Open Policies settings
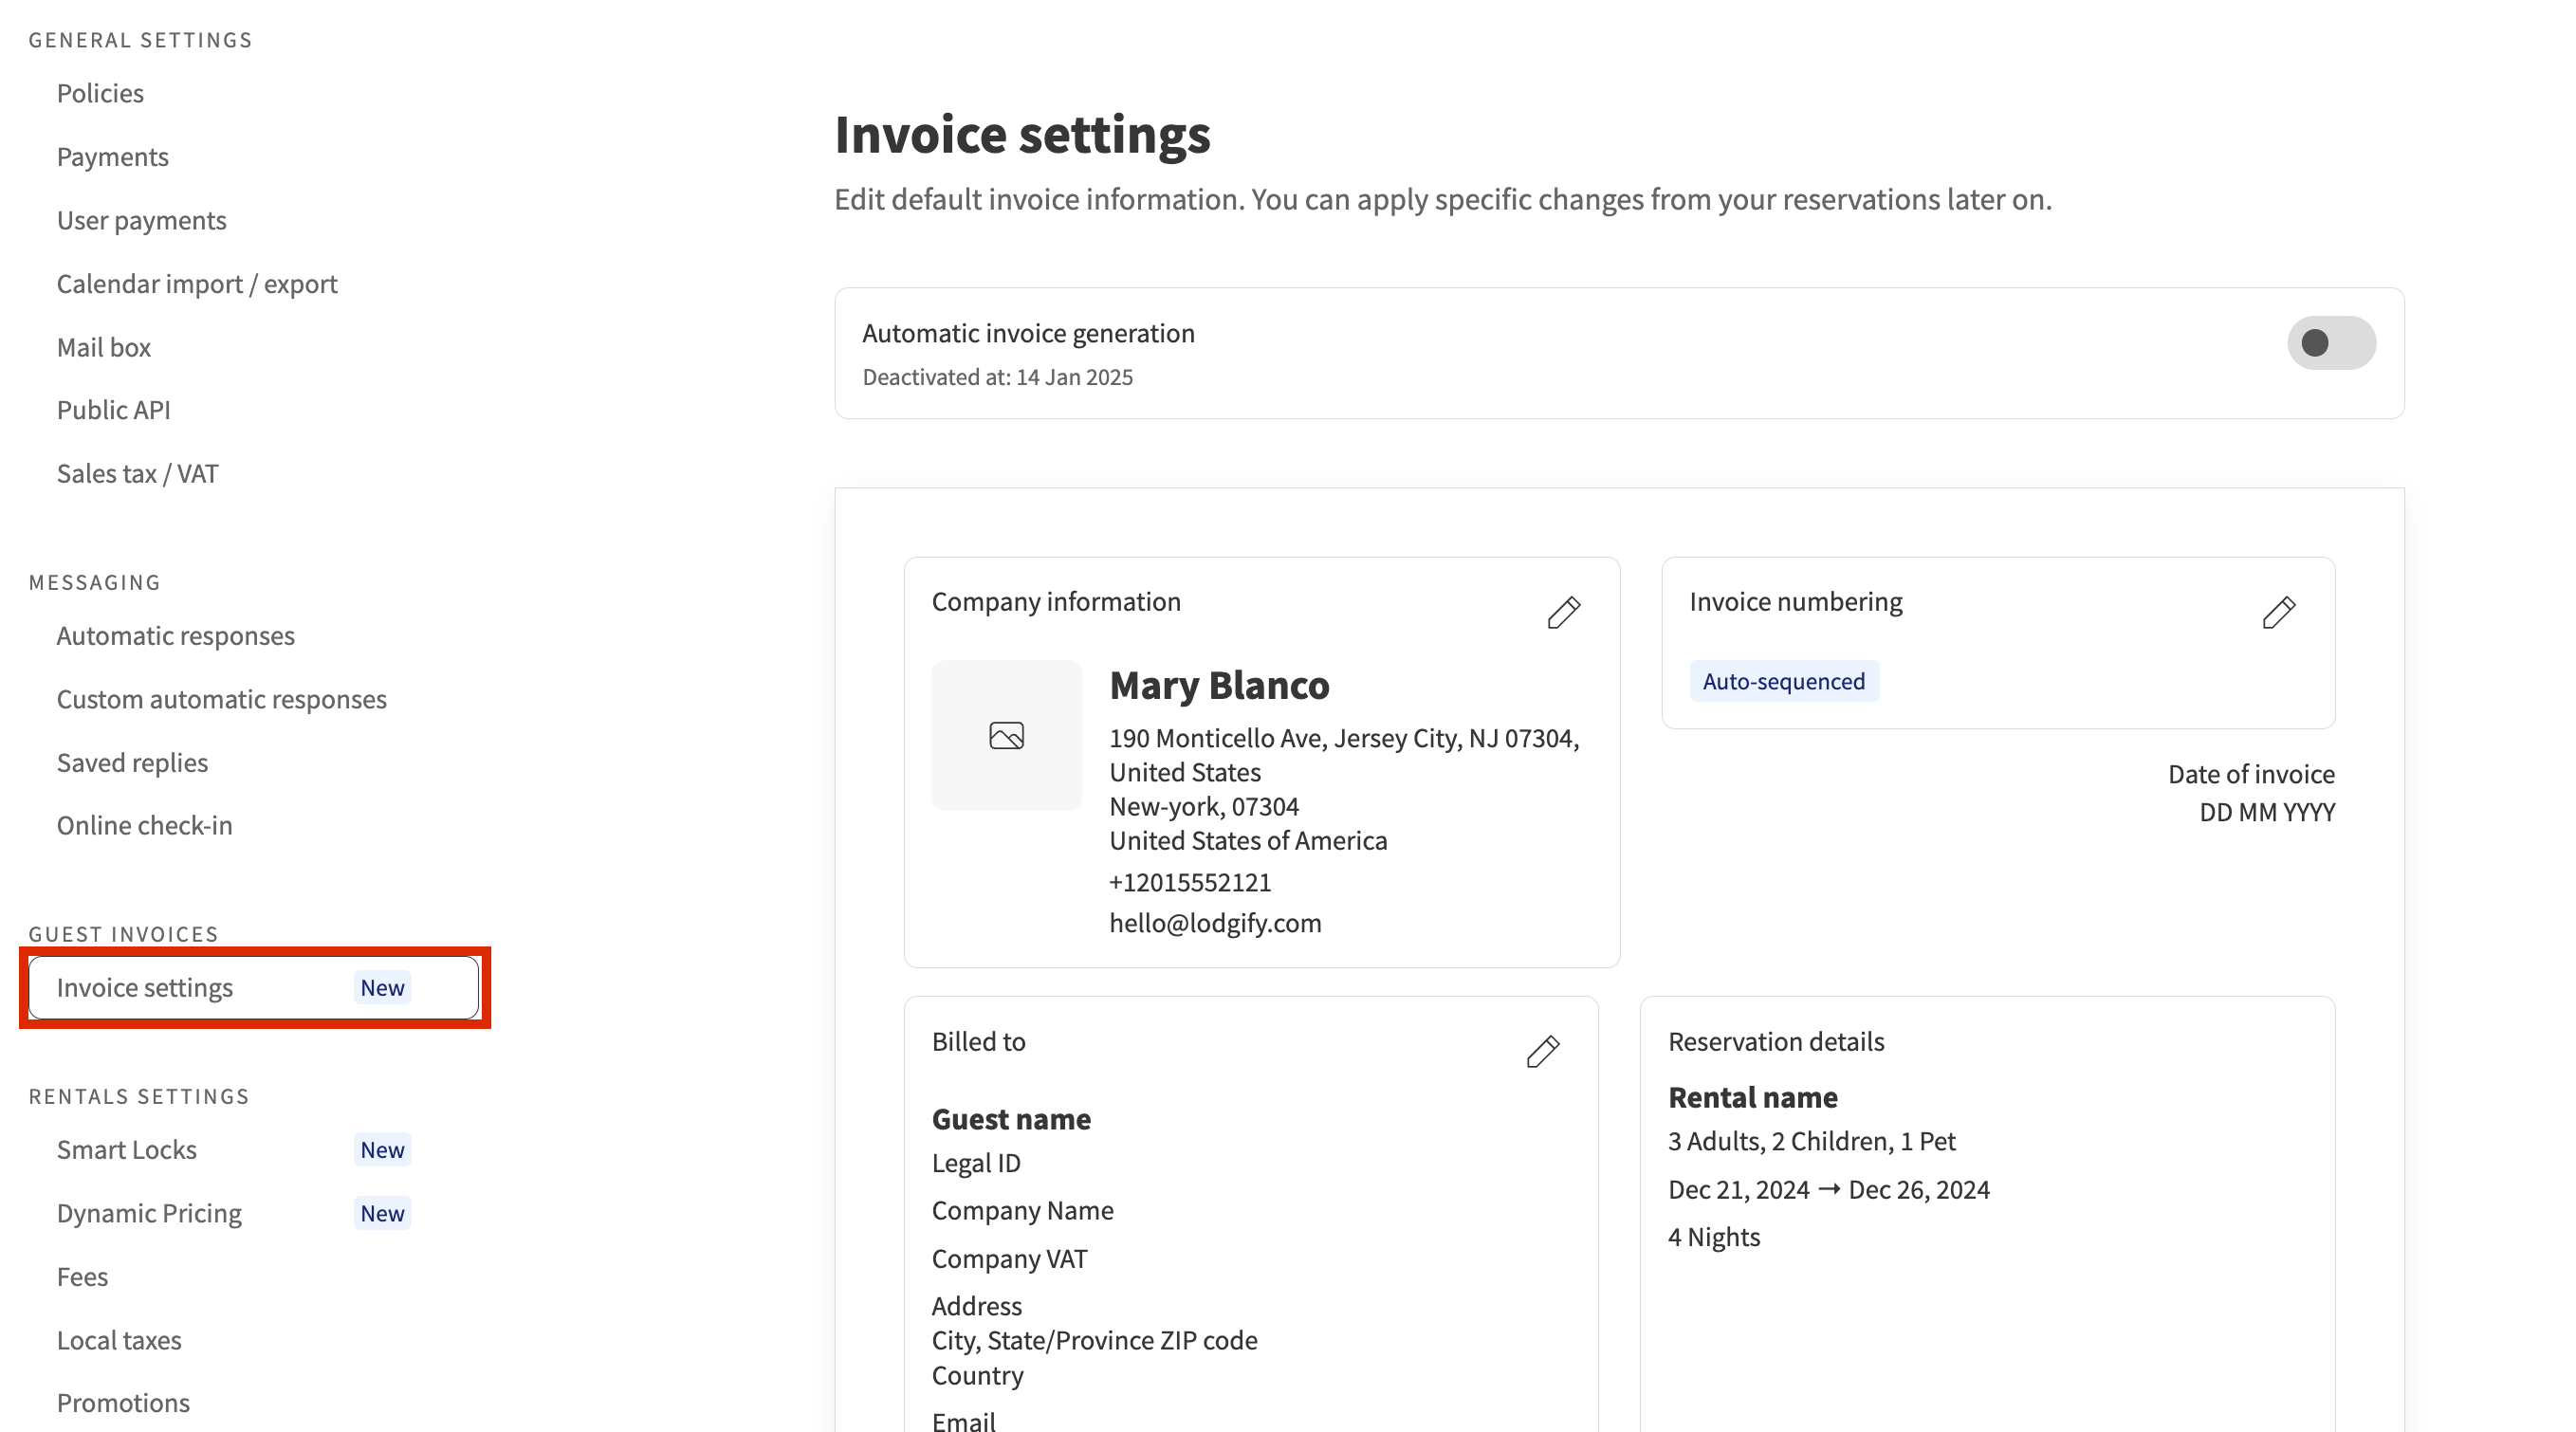This screenshot has width=2576, height=1432. click(x=100, y=93)
